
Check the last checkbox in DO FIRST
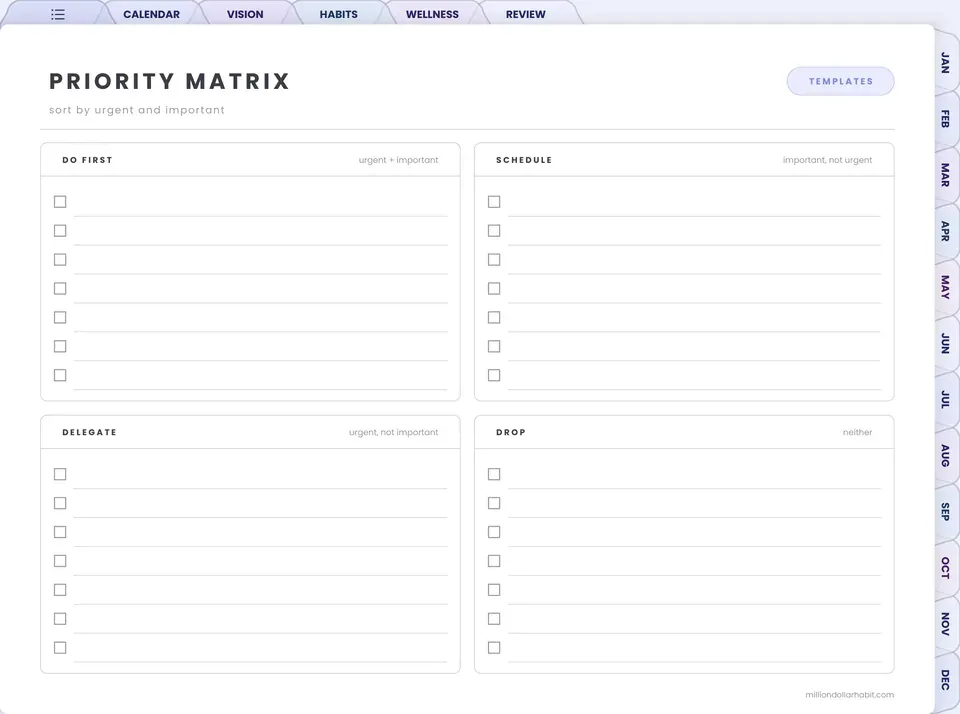coord(60,375)
